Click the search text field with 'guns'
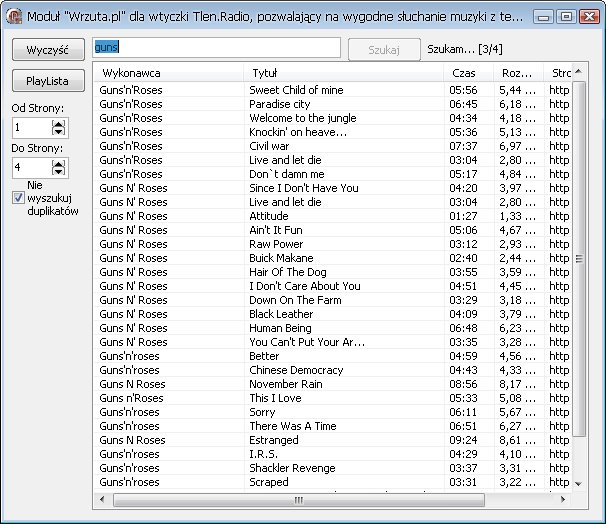 pyautogui.click(x=215, y=49)
